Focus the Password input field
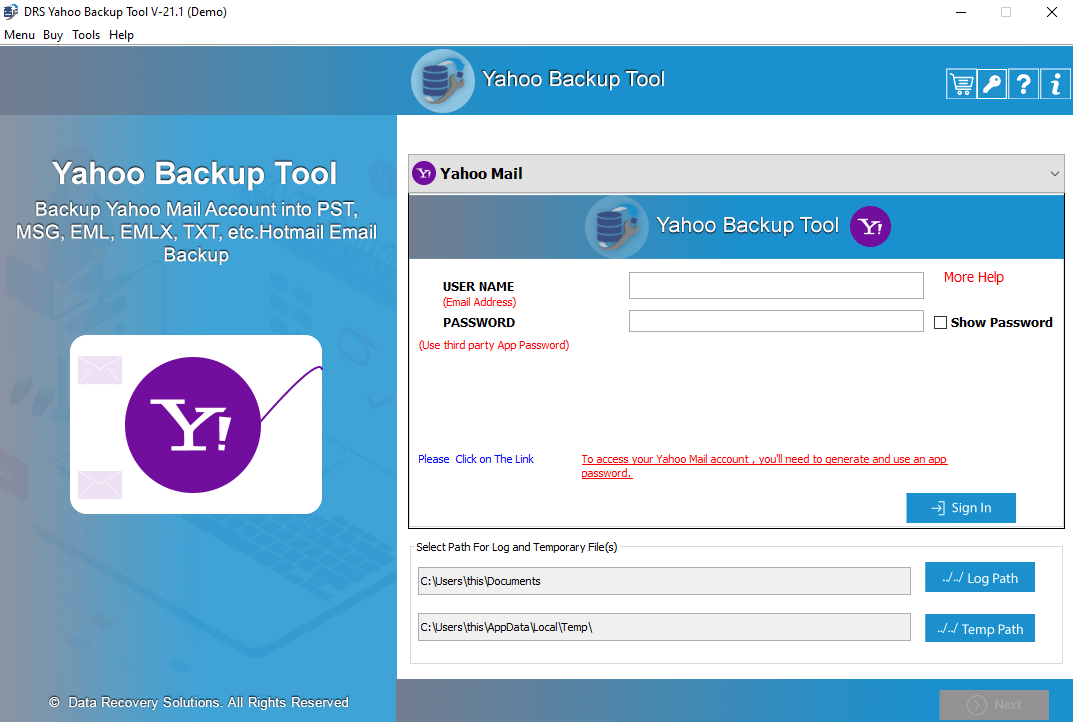The height and width of the screenshot is (722, 1073). [x=776, y=321]
